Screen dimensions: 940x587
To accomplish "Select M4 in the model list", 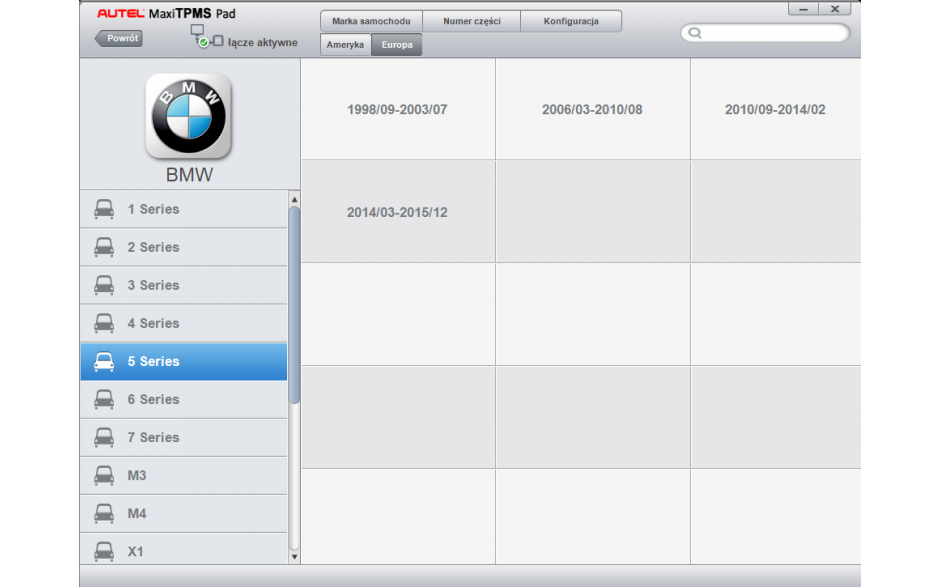I will coord(183,514).
